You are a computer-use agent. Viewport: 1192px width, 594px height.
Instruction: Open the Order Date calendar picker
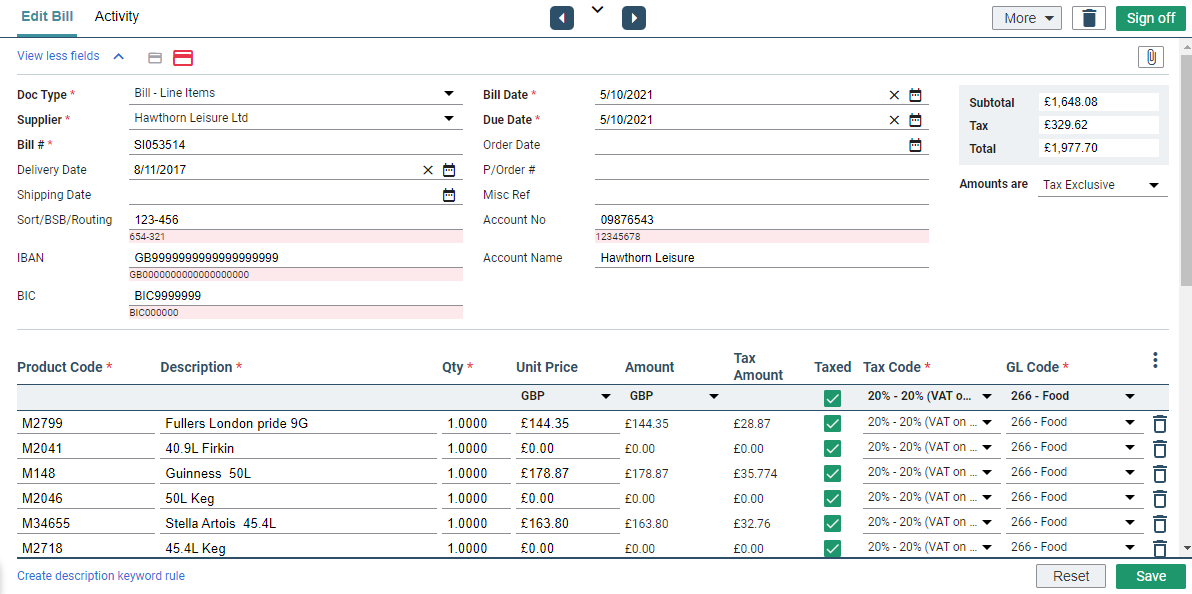915,145
